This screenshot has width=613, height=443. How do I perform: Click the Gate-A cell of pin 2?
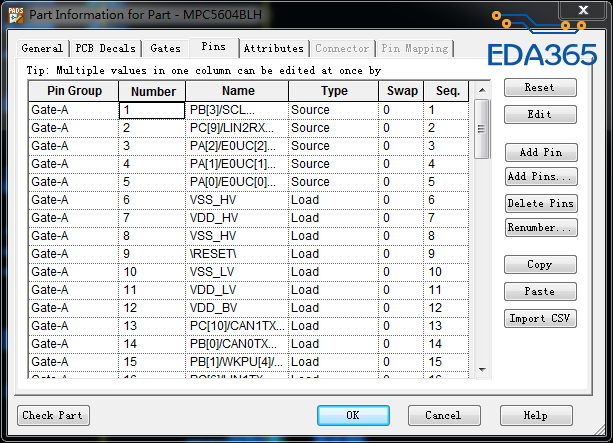(73, 128)
